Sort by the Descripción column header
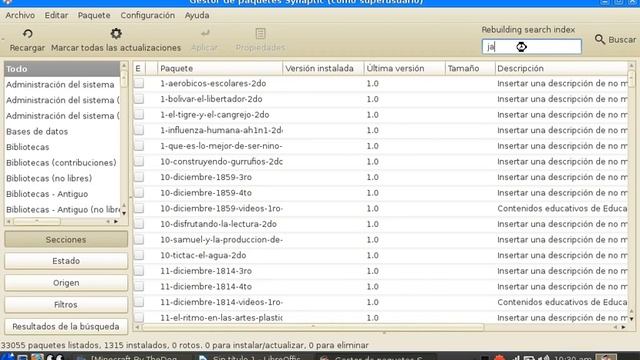This screenshot has width=640, height=360. pyautogui.click(x=561, y=69)
